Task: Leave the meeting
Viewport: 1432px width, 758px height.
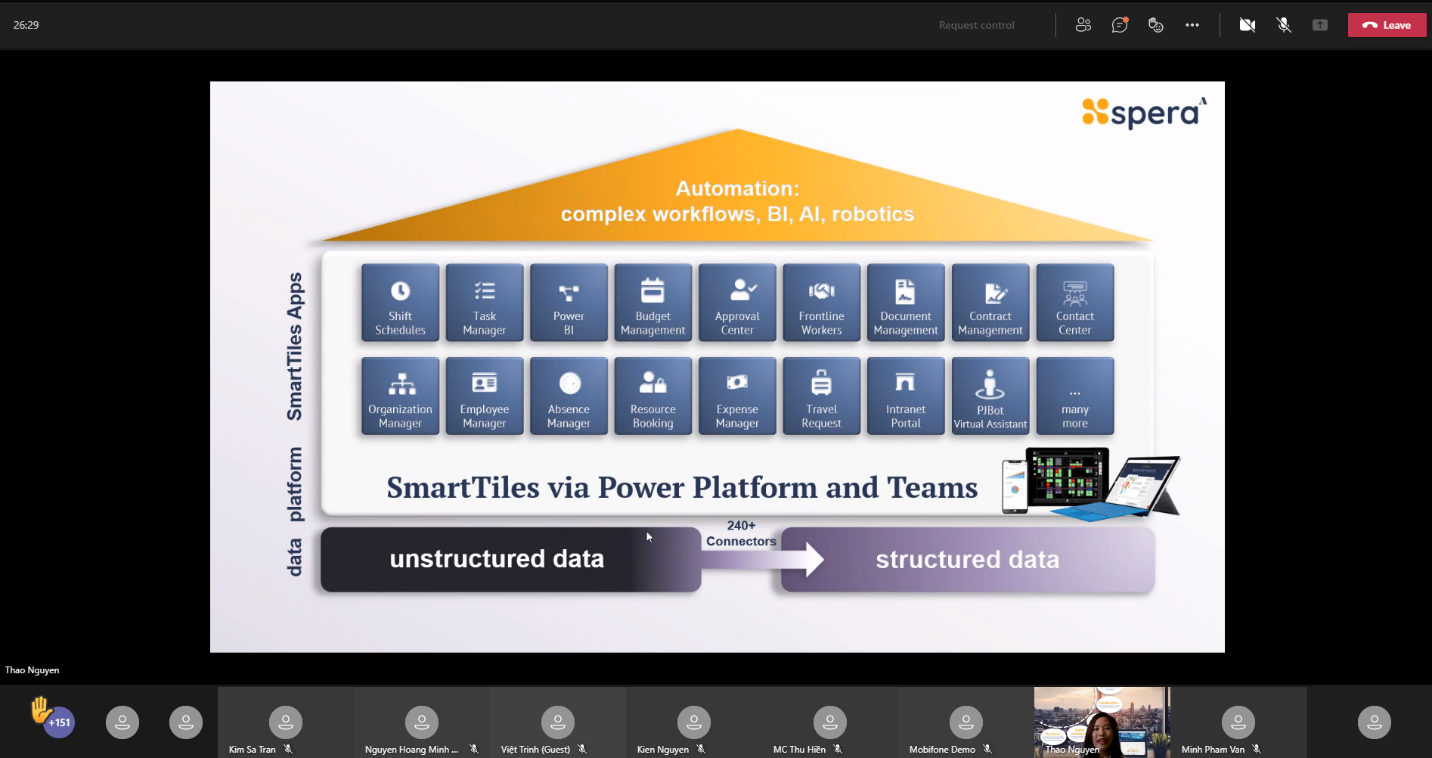Action: [x=1387, y=25]
